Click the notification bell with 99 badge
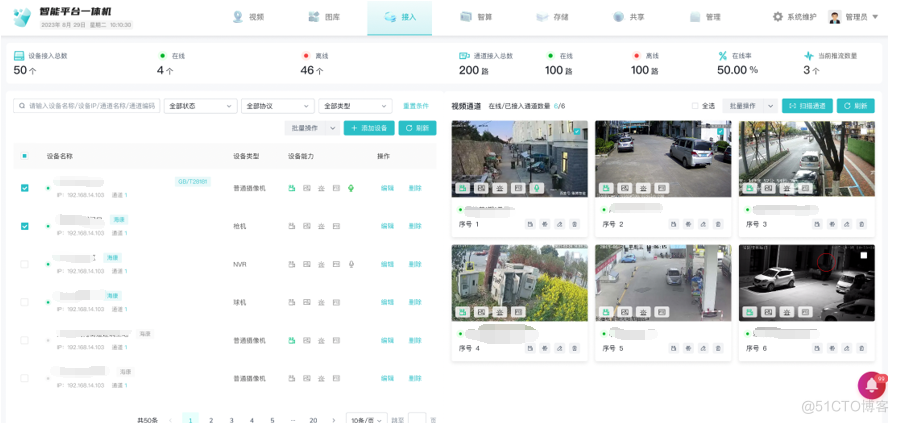 coord(872,385)
